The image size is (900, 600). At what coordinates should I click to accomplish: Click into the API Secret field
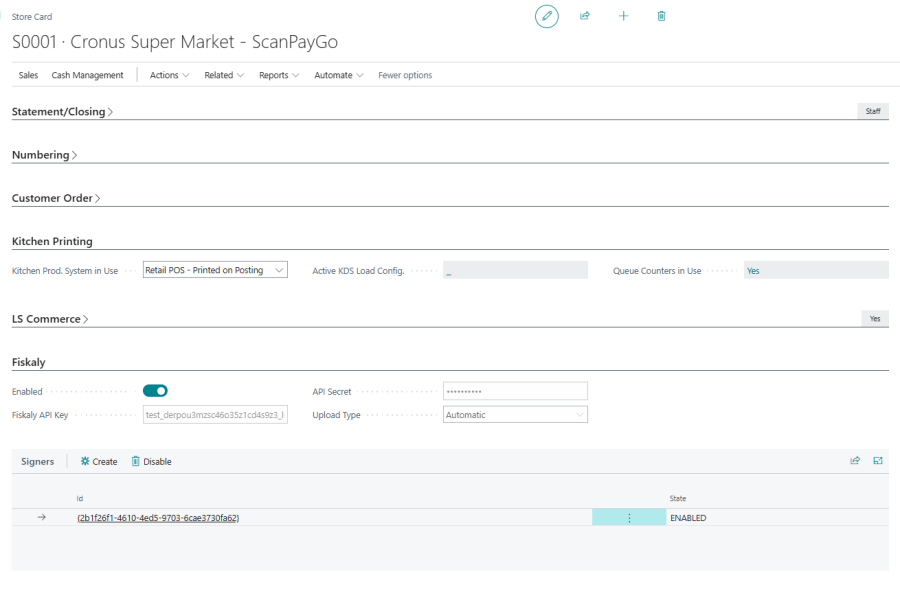pyautogui.click(x=515, y=391)
